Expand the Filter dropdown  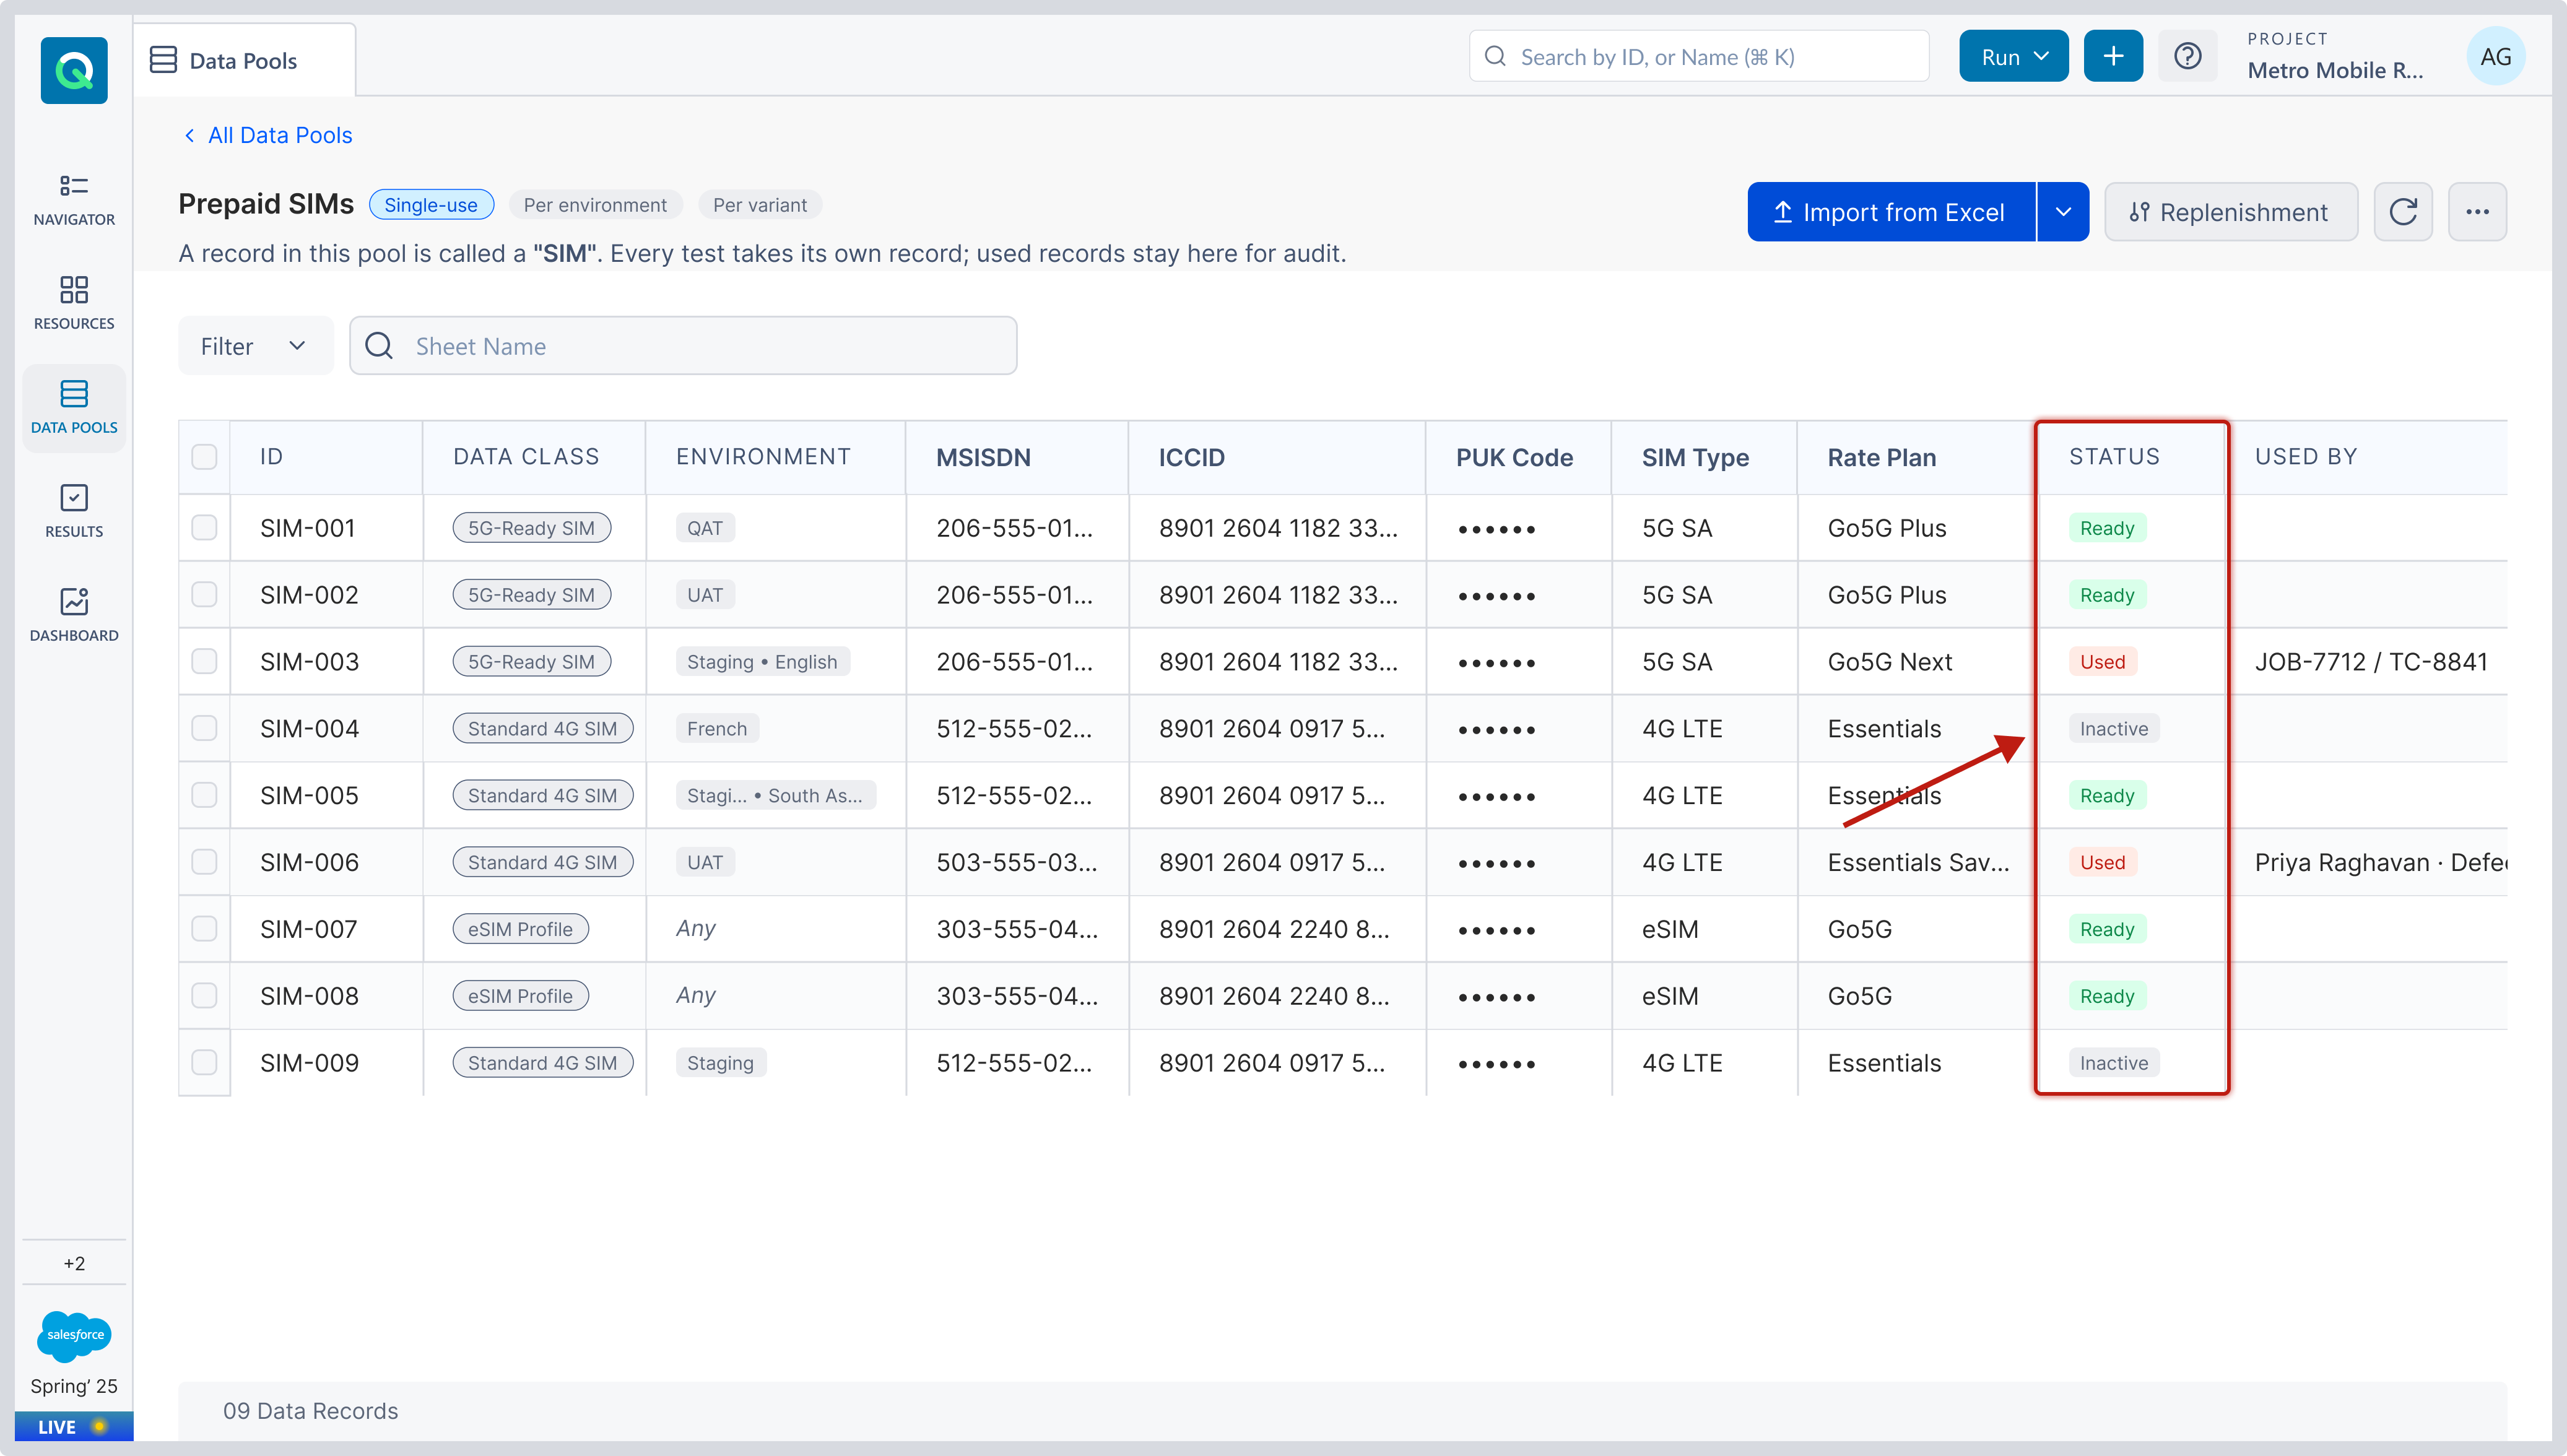click(x=255, y=346)
